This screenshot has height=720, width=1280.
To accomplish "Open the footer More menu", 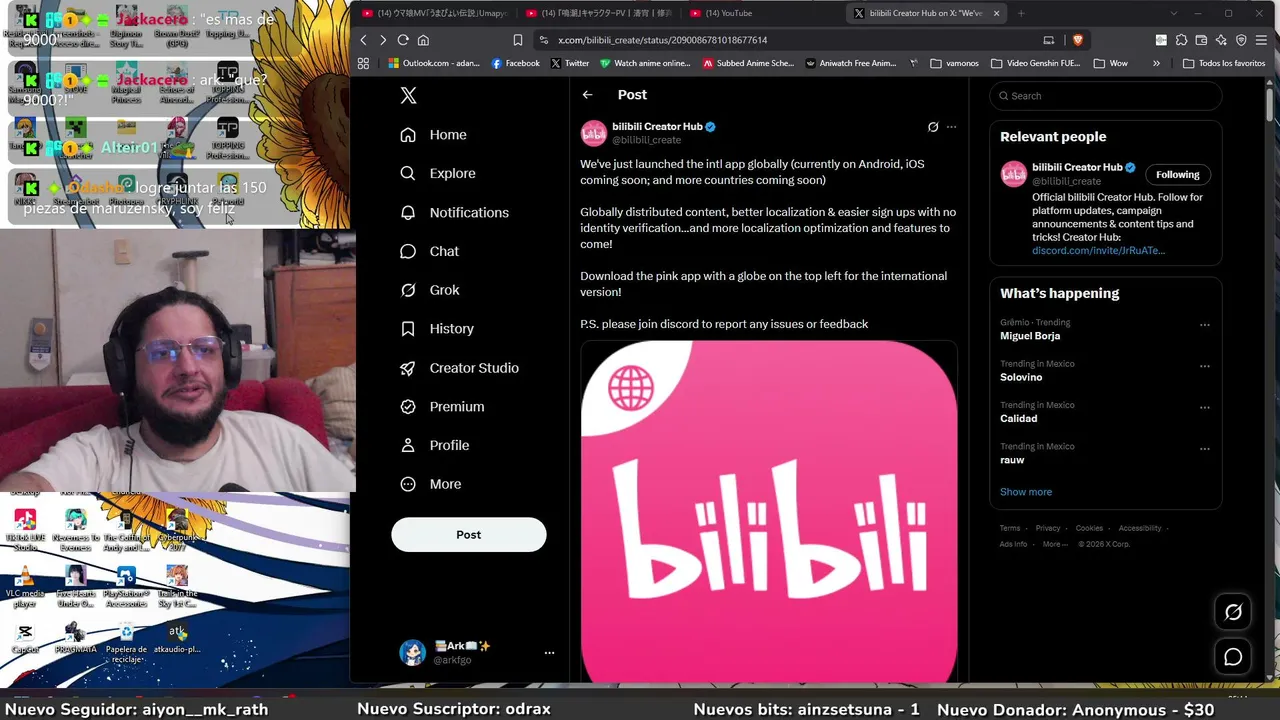I will [1054, 544].
